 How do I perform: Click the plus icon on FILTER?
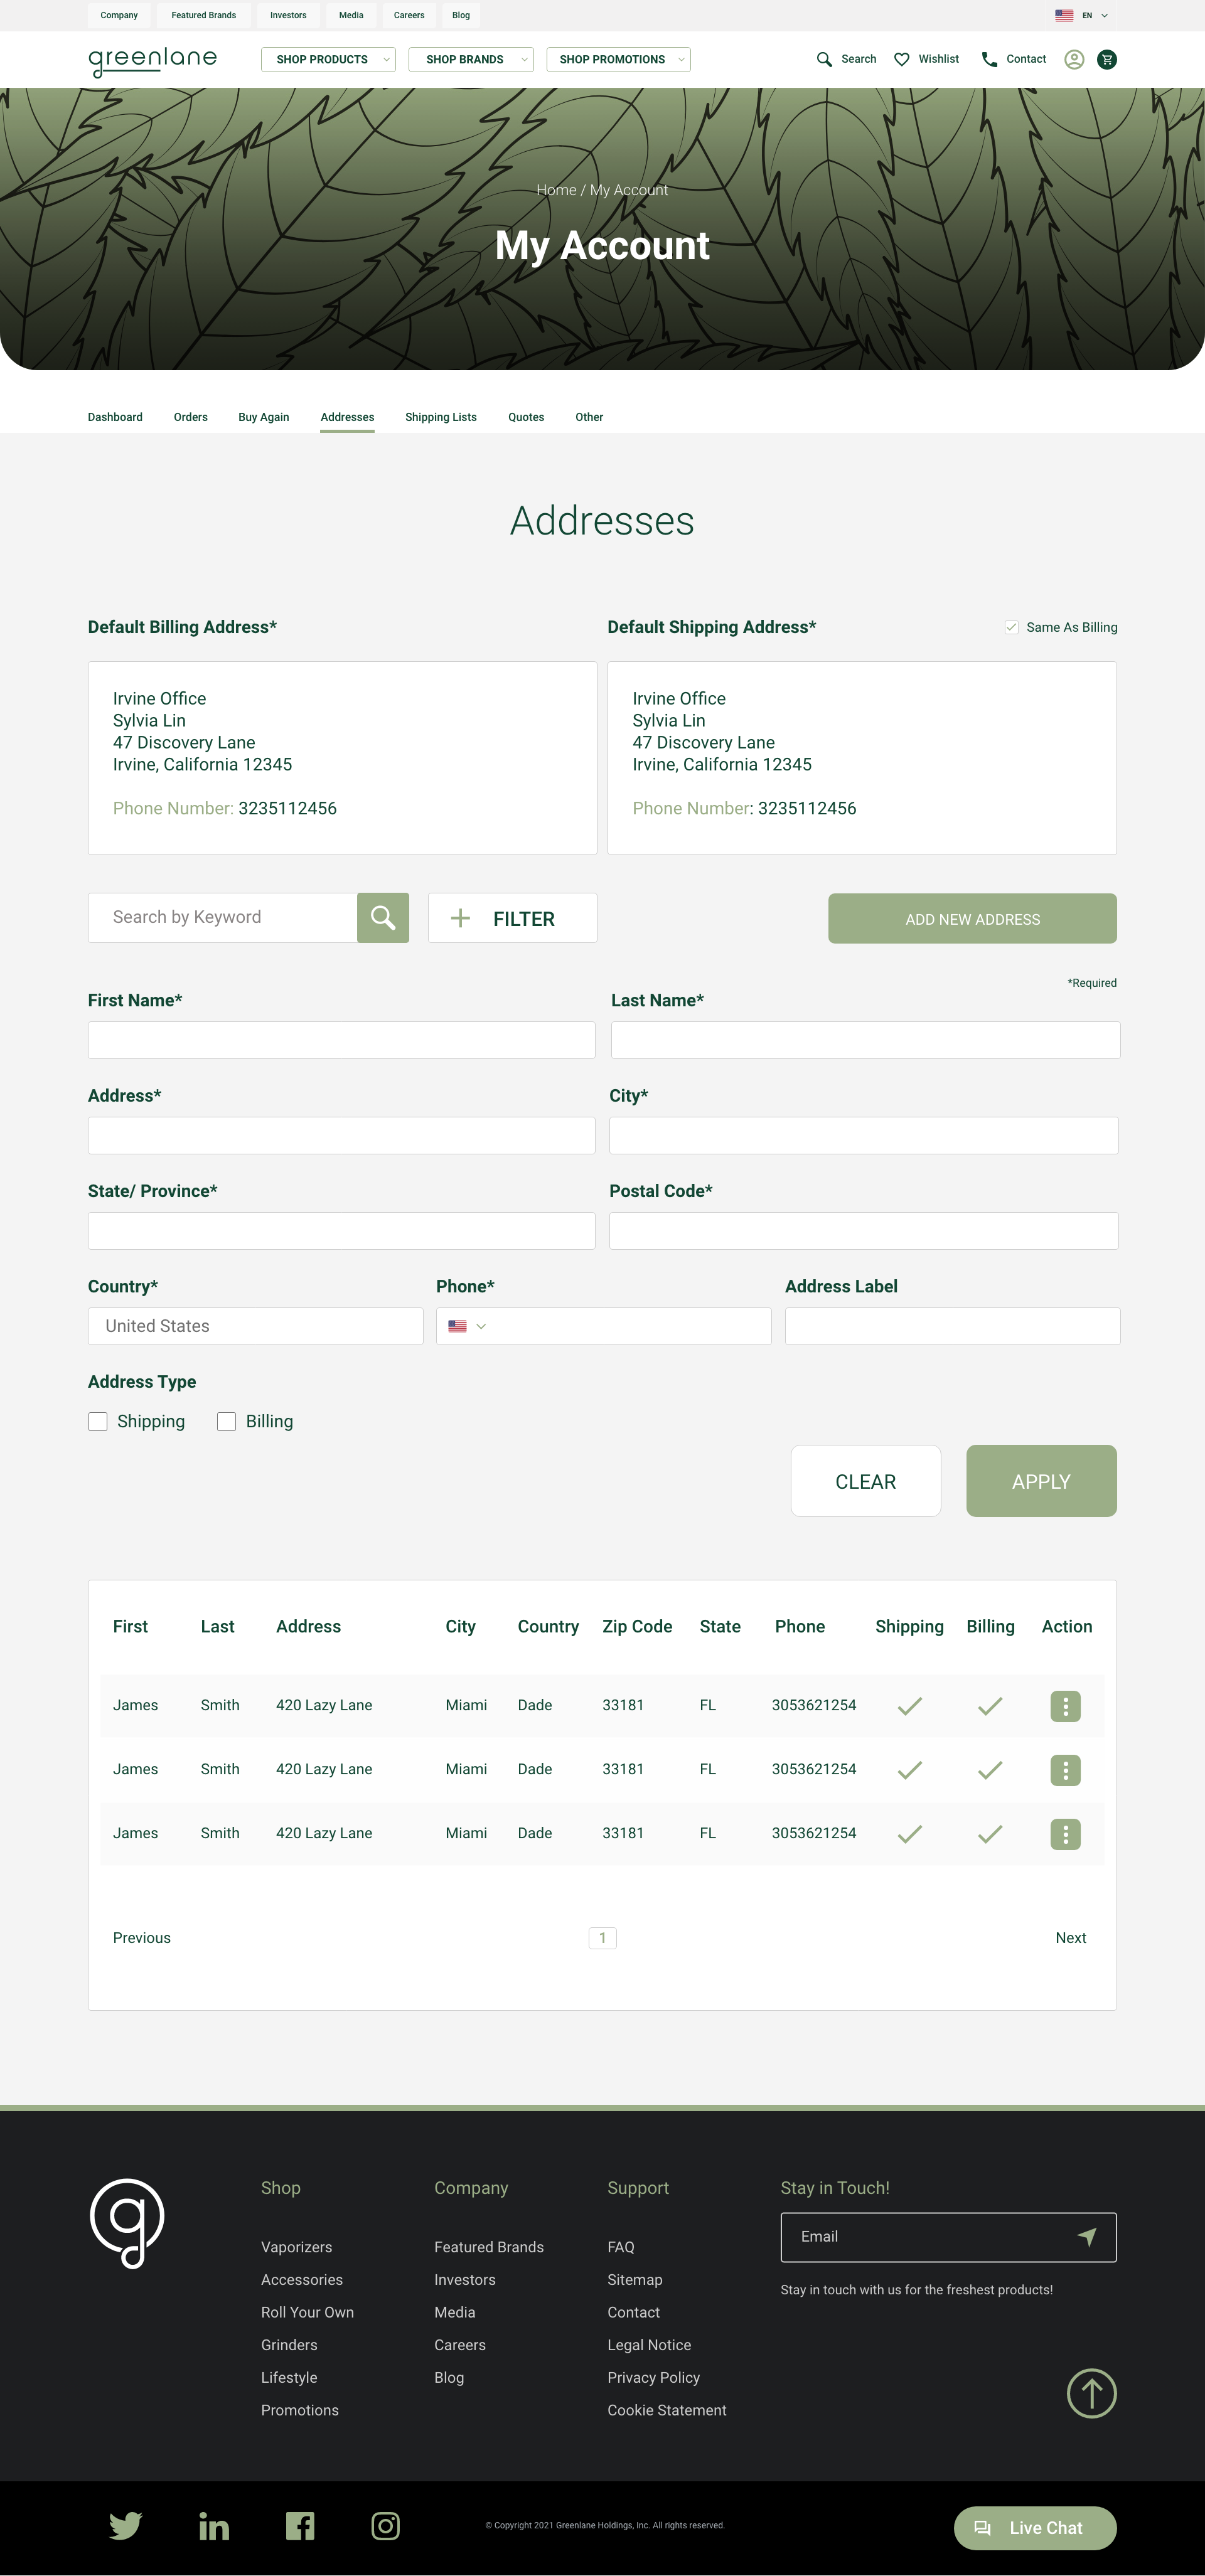click(x=460, y=918)
